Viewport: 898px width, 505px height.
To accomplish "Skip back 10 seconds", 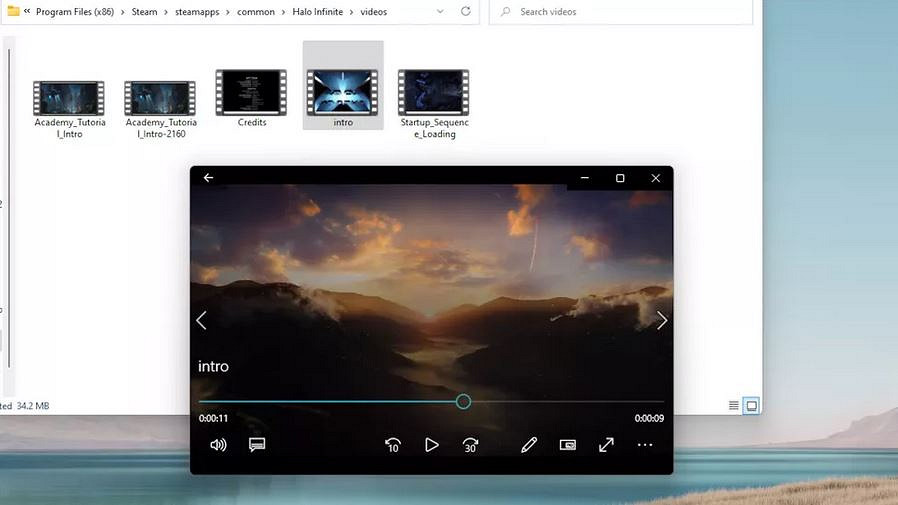I will [x=393, y=445].
